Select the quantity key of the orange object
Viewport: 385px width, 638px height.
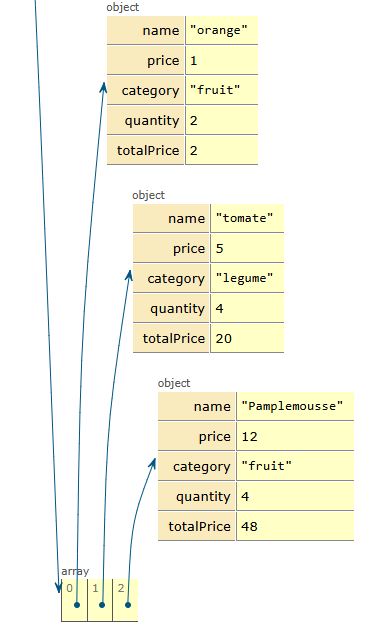click(146, 120)
